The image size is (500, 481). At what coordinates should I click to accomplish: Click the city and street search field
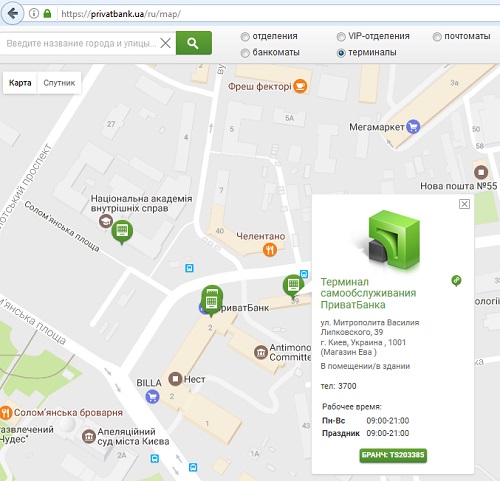(x=81, y=43)
